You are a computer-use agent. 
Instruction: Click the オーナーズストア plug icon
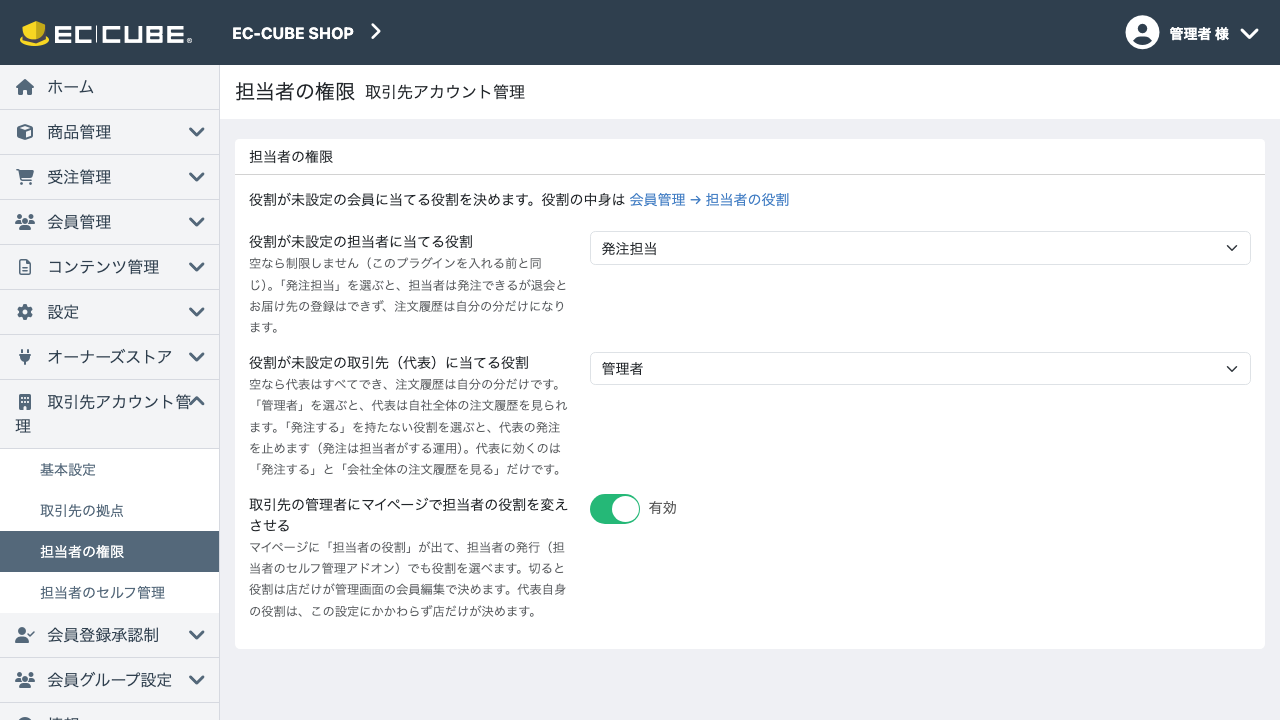(x=25, y=357)
